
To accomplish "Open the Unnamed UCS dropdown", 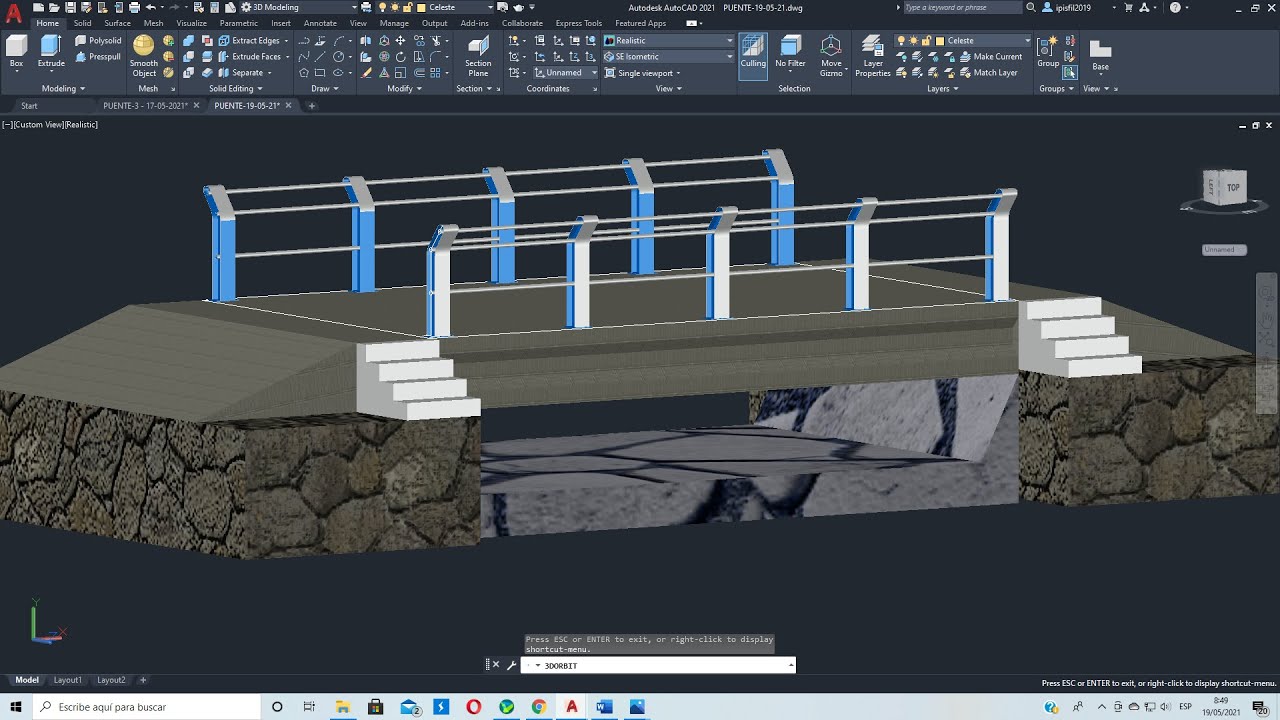I will (565, 73).
